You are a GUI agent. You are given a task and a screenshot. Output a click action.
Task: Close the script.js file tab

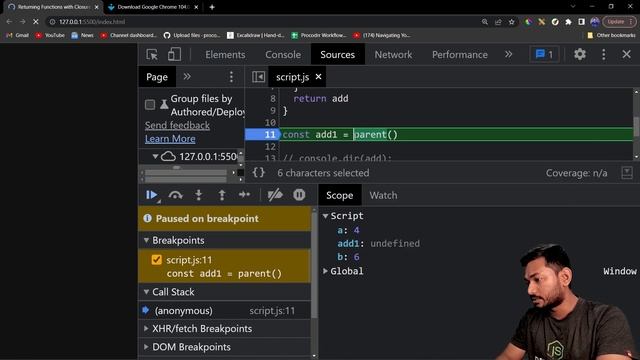tap(318, 76)
